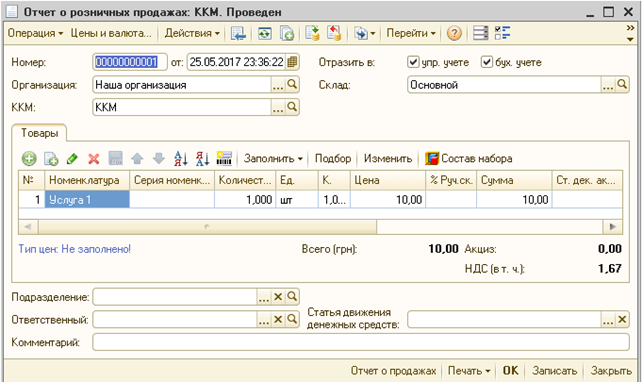Open the Печать dropdown
This screenshot has height=382, width=643.
469,371
